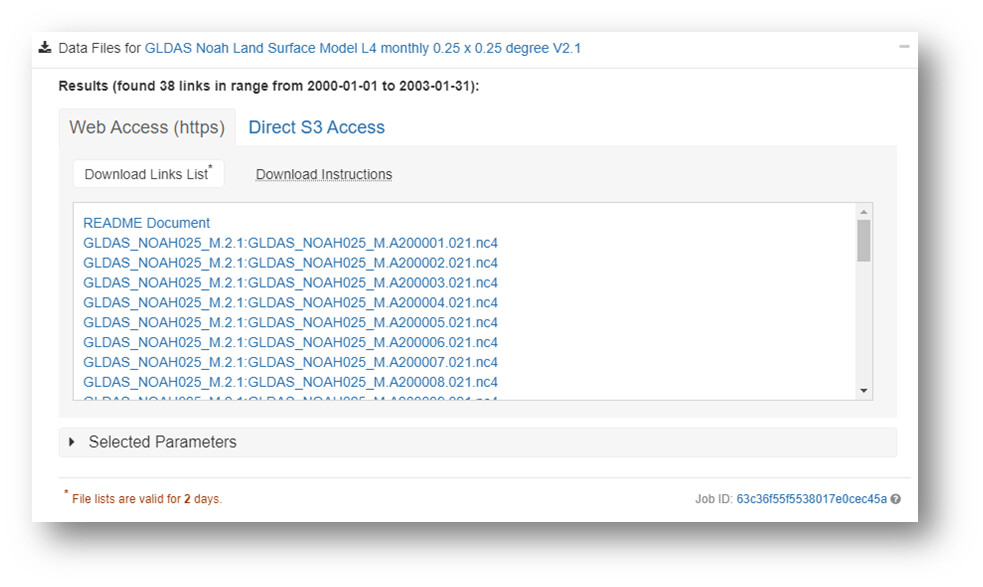Viewport: 983px width, 587px height.
Task: Download the A200002.021.nc4 file
Action: pos(290,263)
